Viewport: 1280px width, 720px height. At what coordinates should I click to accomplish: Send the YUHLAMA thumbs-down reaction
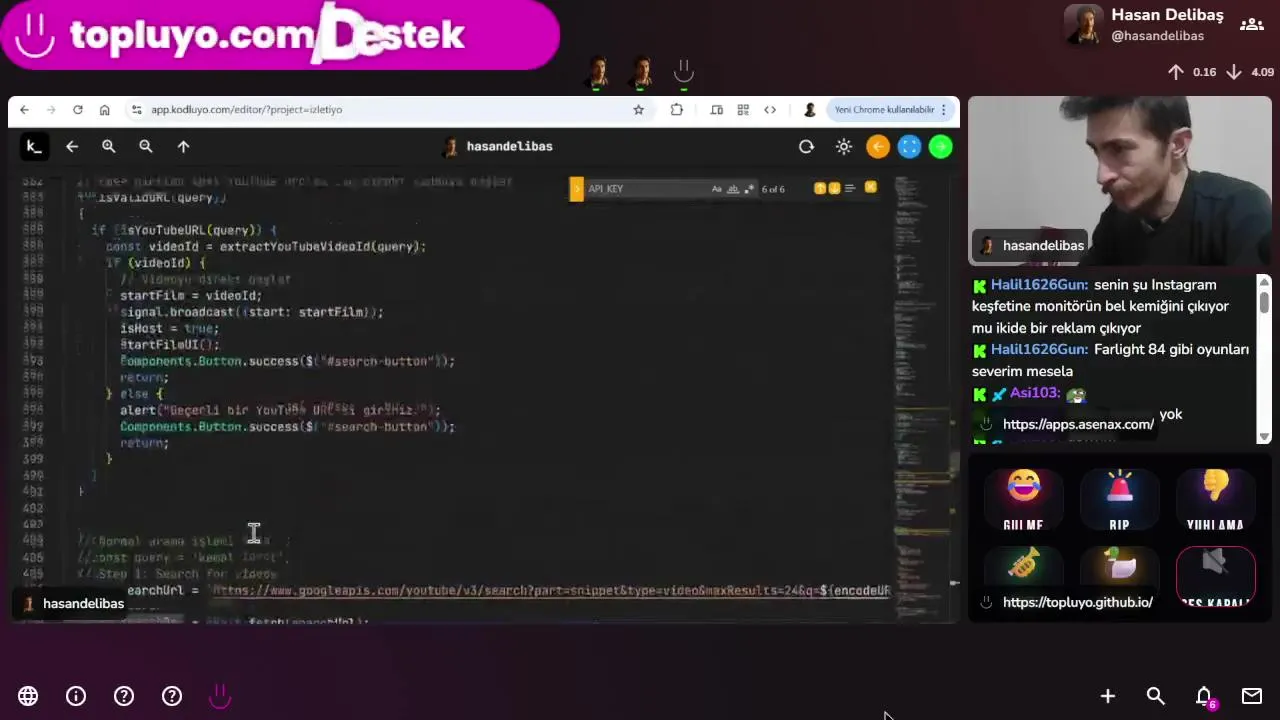1215,501
